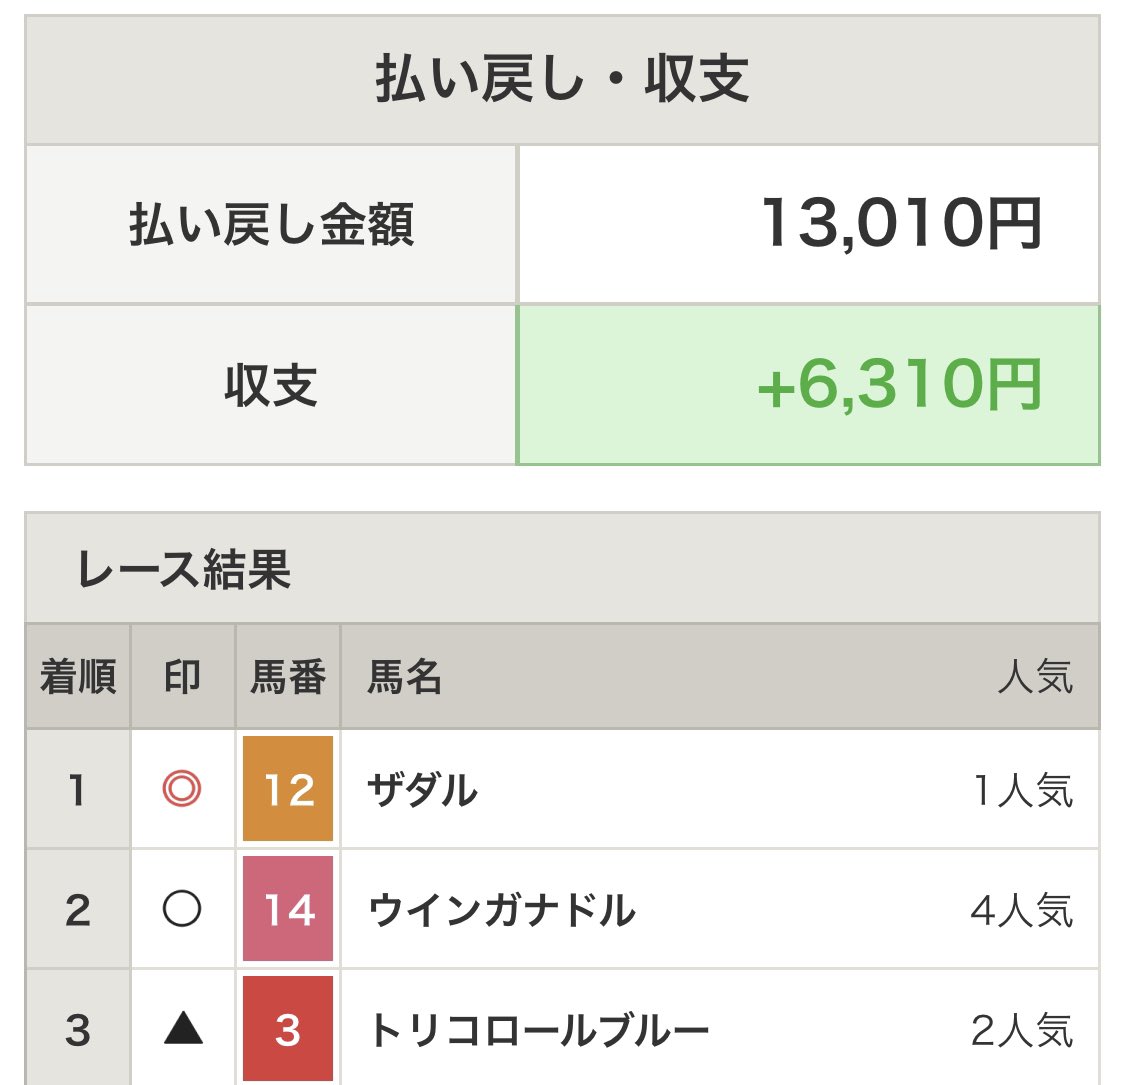Click the black triangle mark for トリコロールブルー
The height and width of the screenshot is (1085, 1125).
pyautogui.click(x=182, y=1029)
